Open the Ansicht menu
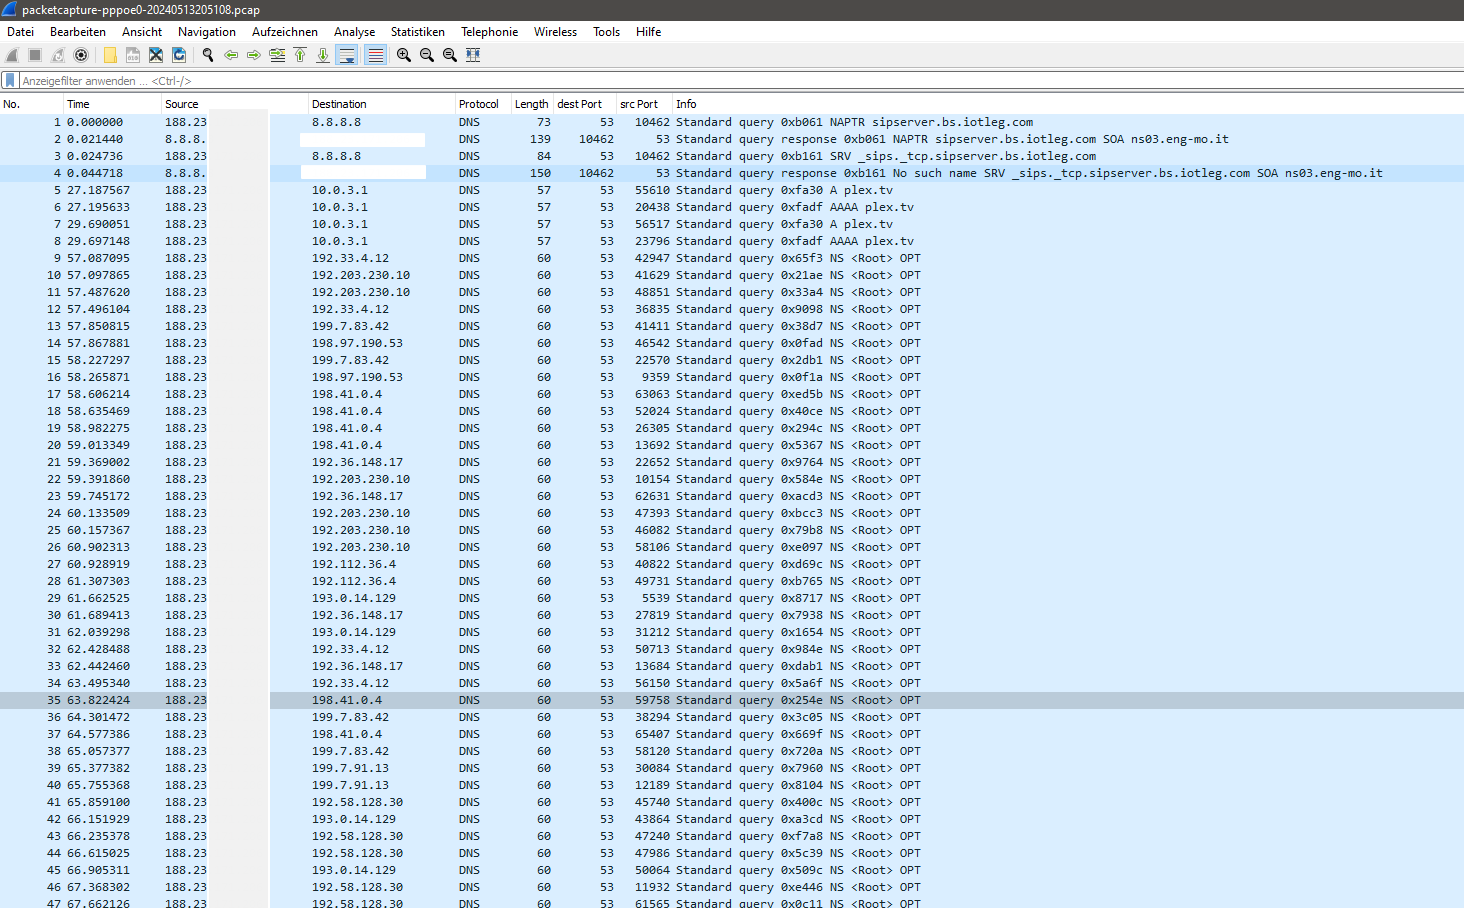Viewport: 1464px width, 908px height. (142, 32)
